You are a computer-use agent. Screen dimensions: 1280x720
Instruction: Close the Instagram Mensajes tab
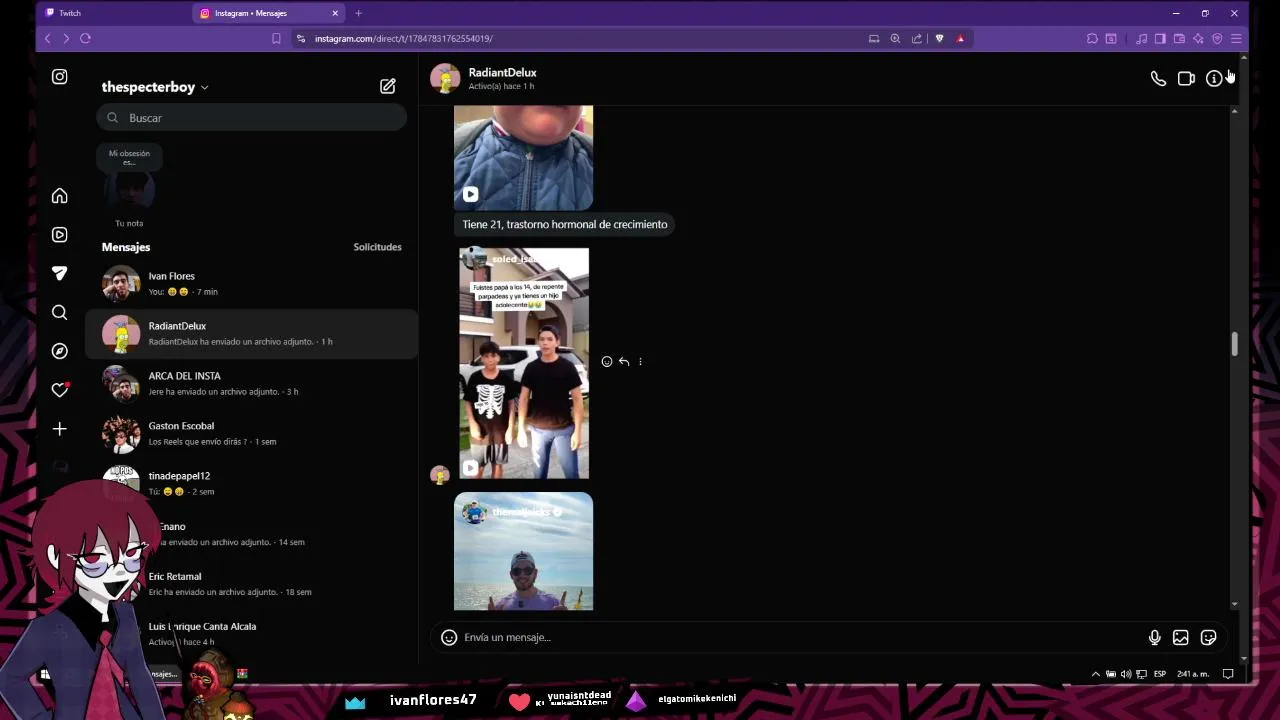click(335, 13)
